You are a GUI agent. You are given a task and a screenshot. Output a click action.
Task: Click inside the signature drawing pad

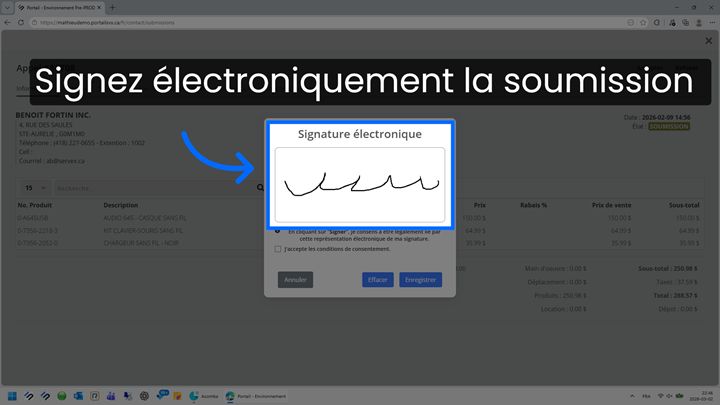[x=360, y=185]
